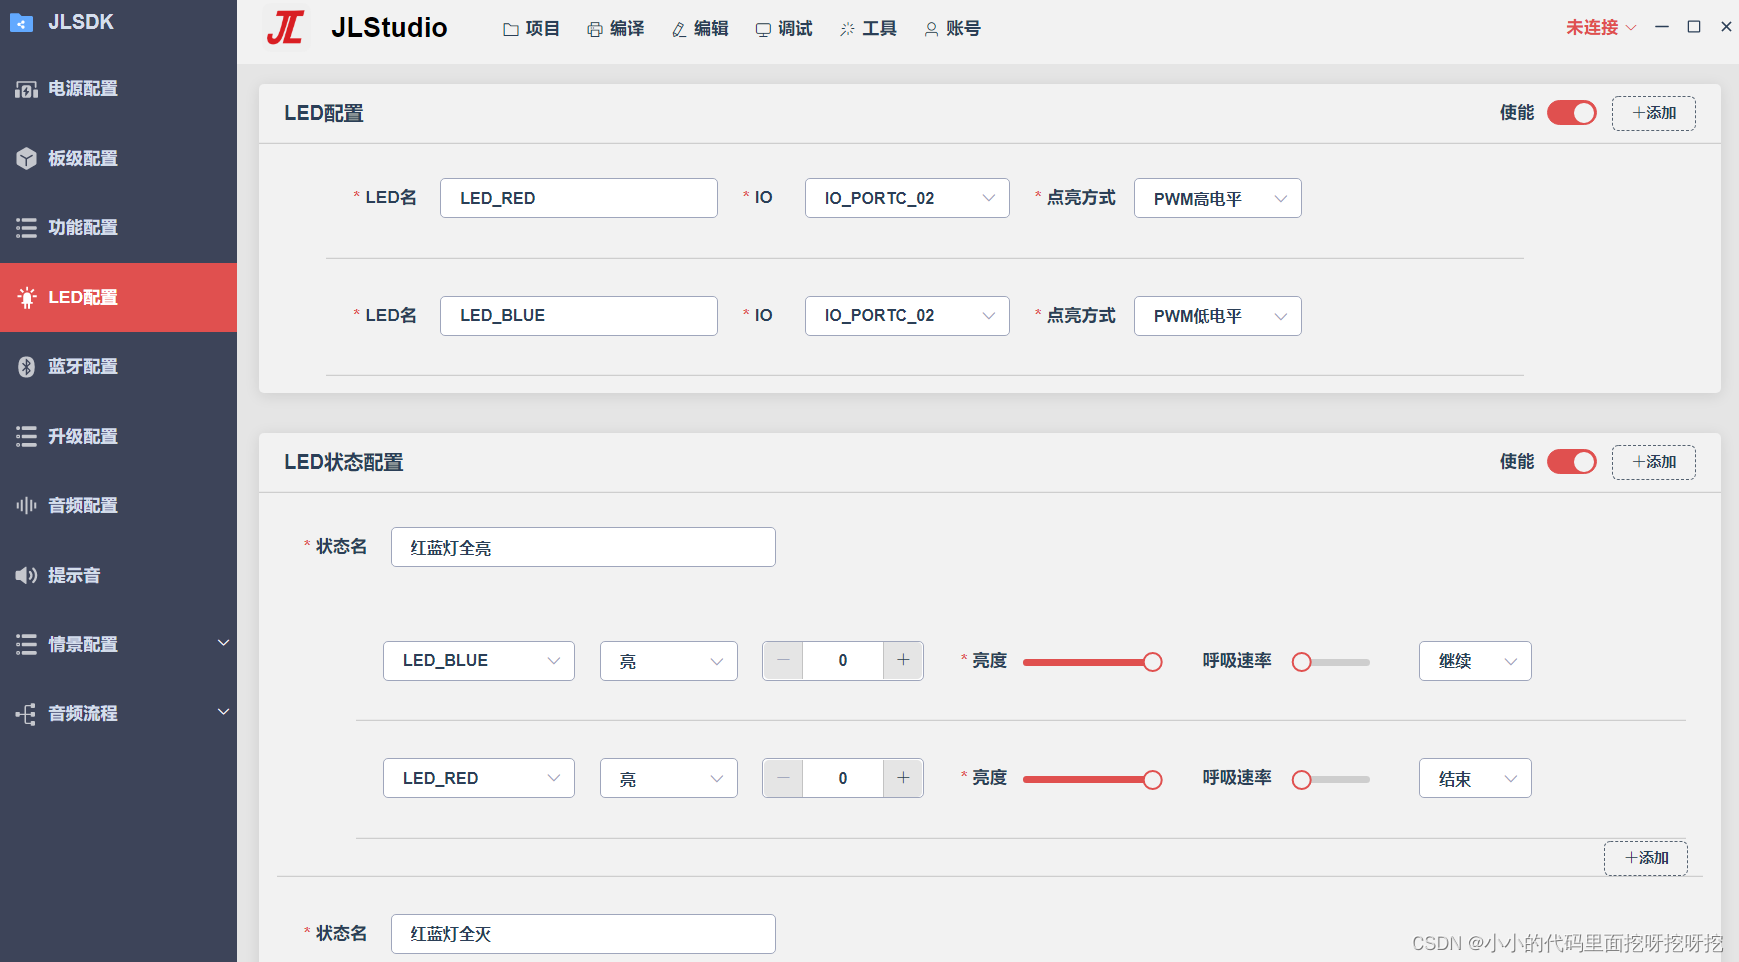Open the LED_RED selector in state config

479,778
